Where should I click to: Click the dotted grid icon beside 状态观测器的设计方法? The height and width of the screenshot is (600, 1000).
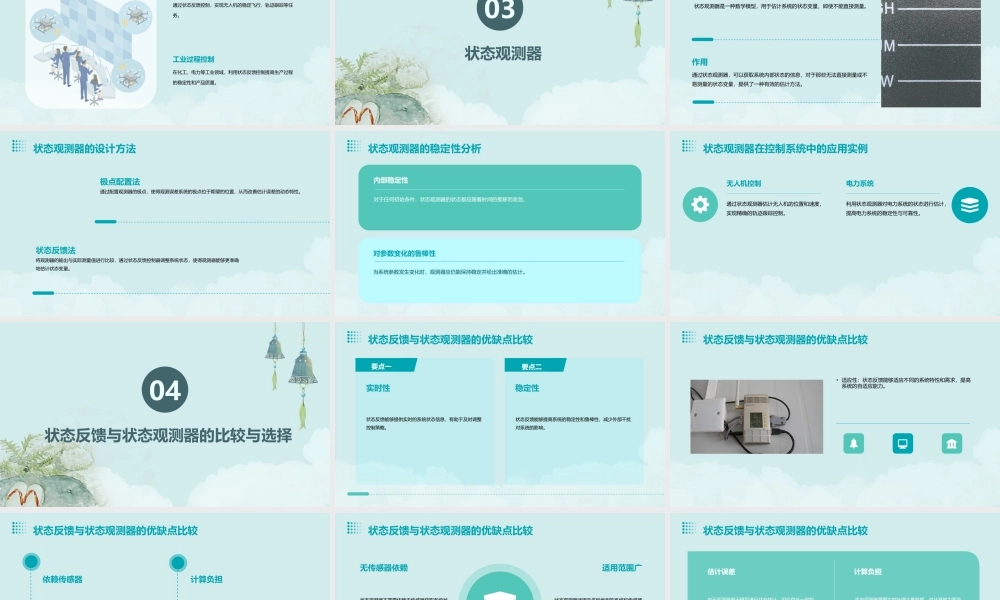tap(18, 146)
